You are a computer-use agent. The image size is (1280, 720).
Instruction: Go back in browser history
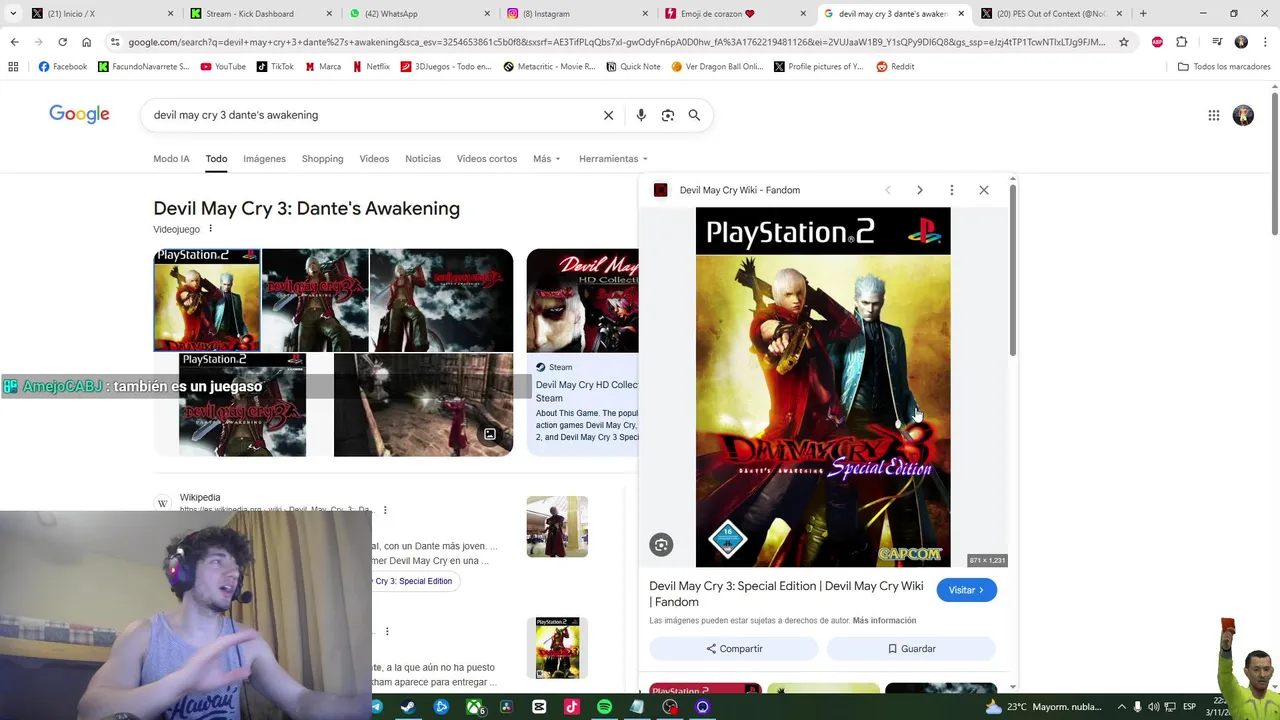click(14, 42)
